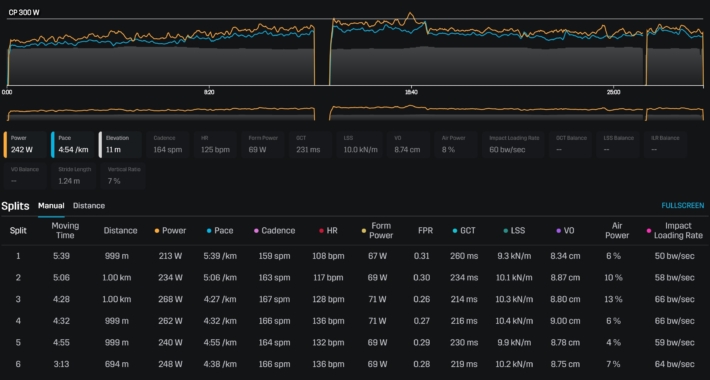This screenshot has height=380, width=710.
Task: Enable the LSS Balance metric card
Action: (619, 144)
